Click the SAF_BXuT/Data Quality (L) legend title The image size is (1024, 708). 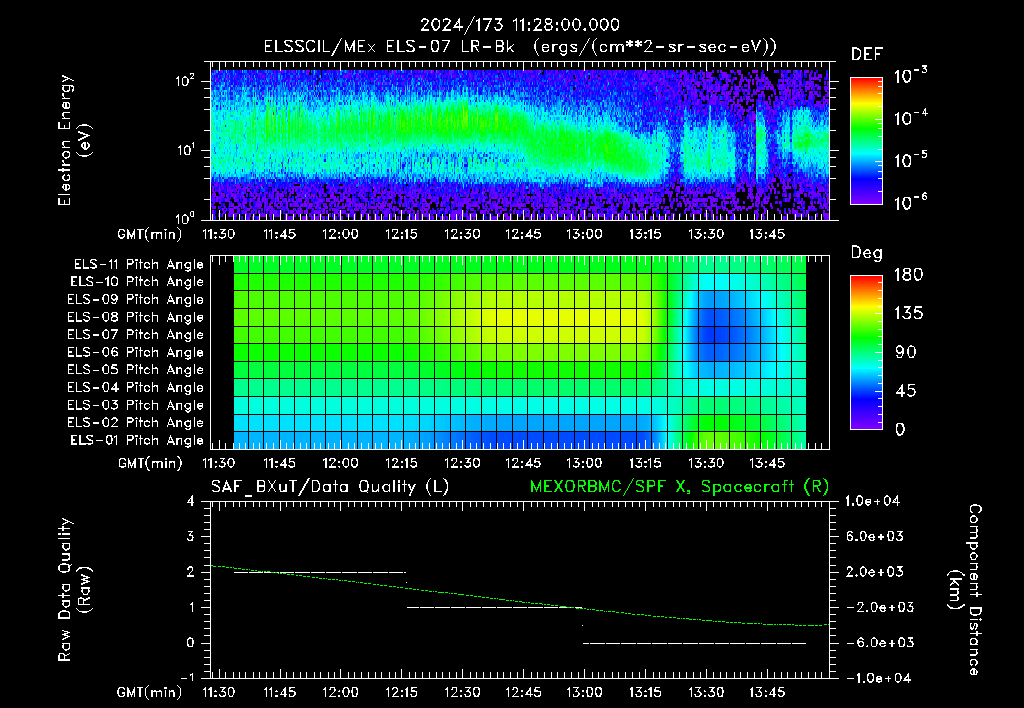tap(330, 487)
